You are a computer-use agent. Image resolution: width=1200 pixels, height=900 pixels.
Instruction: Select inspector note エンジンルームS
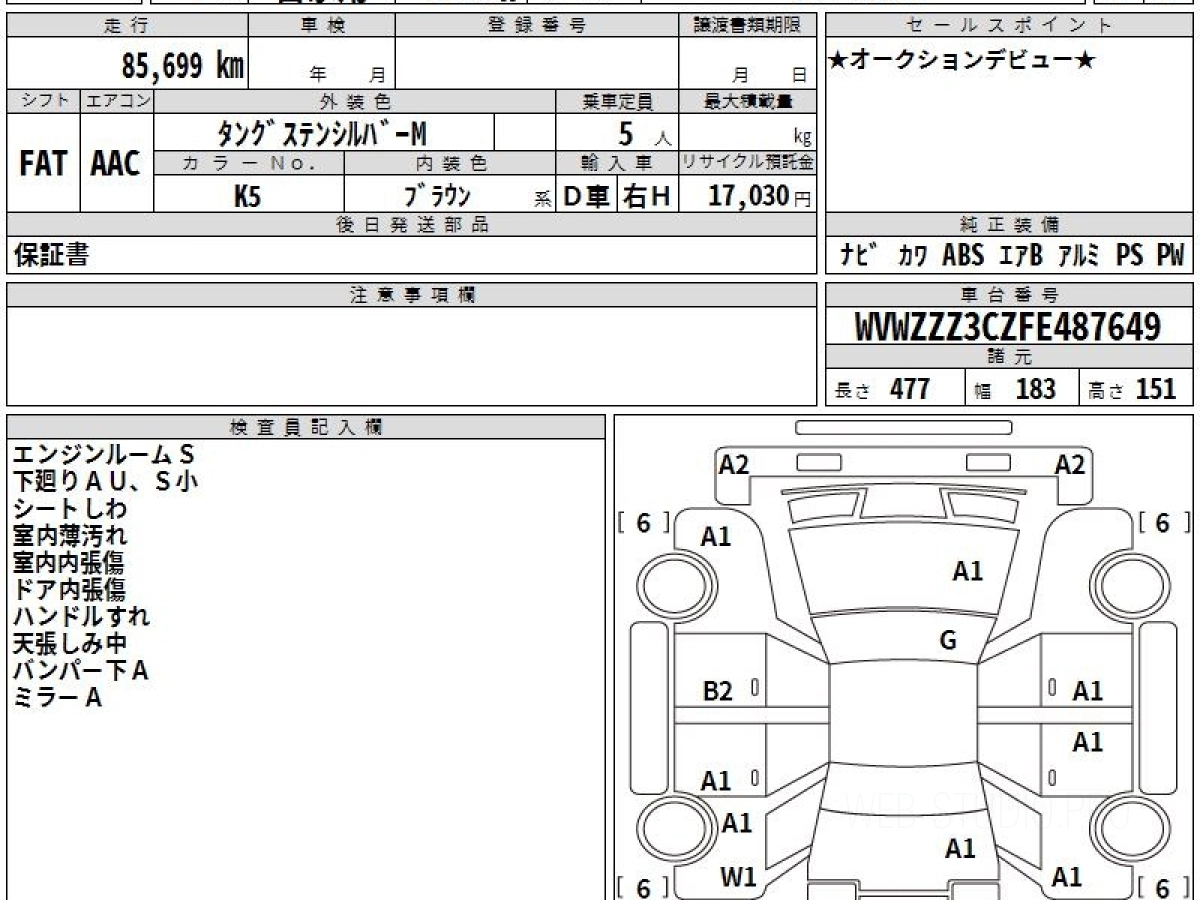click(x=103, y=455)
